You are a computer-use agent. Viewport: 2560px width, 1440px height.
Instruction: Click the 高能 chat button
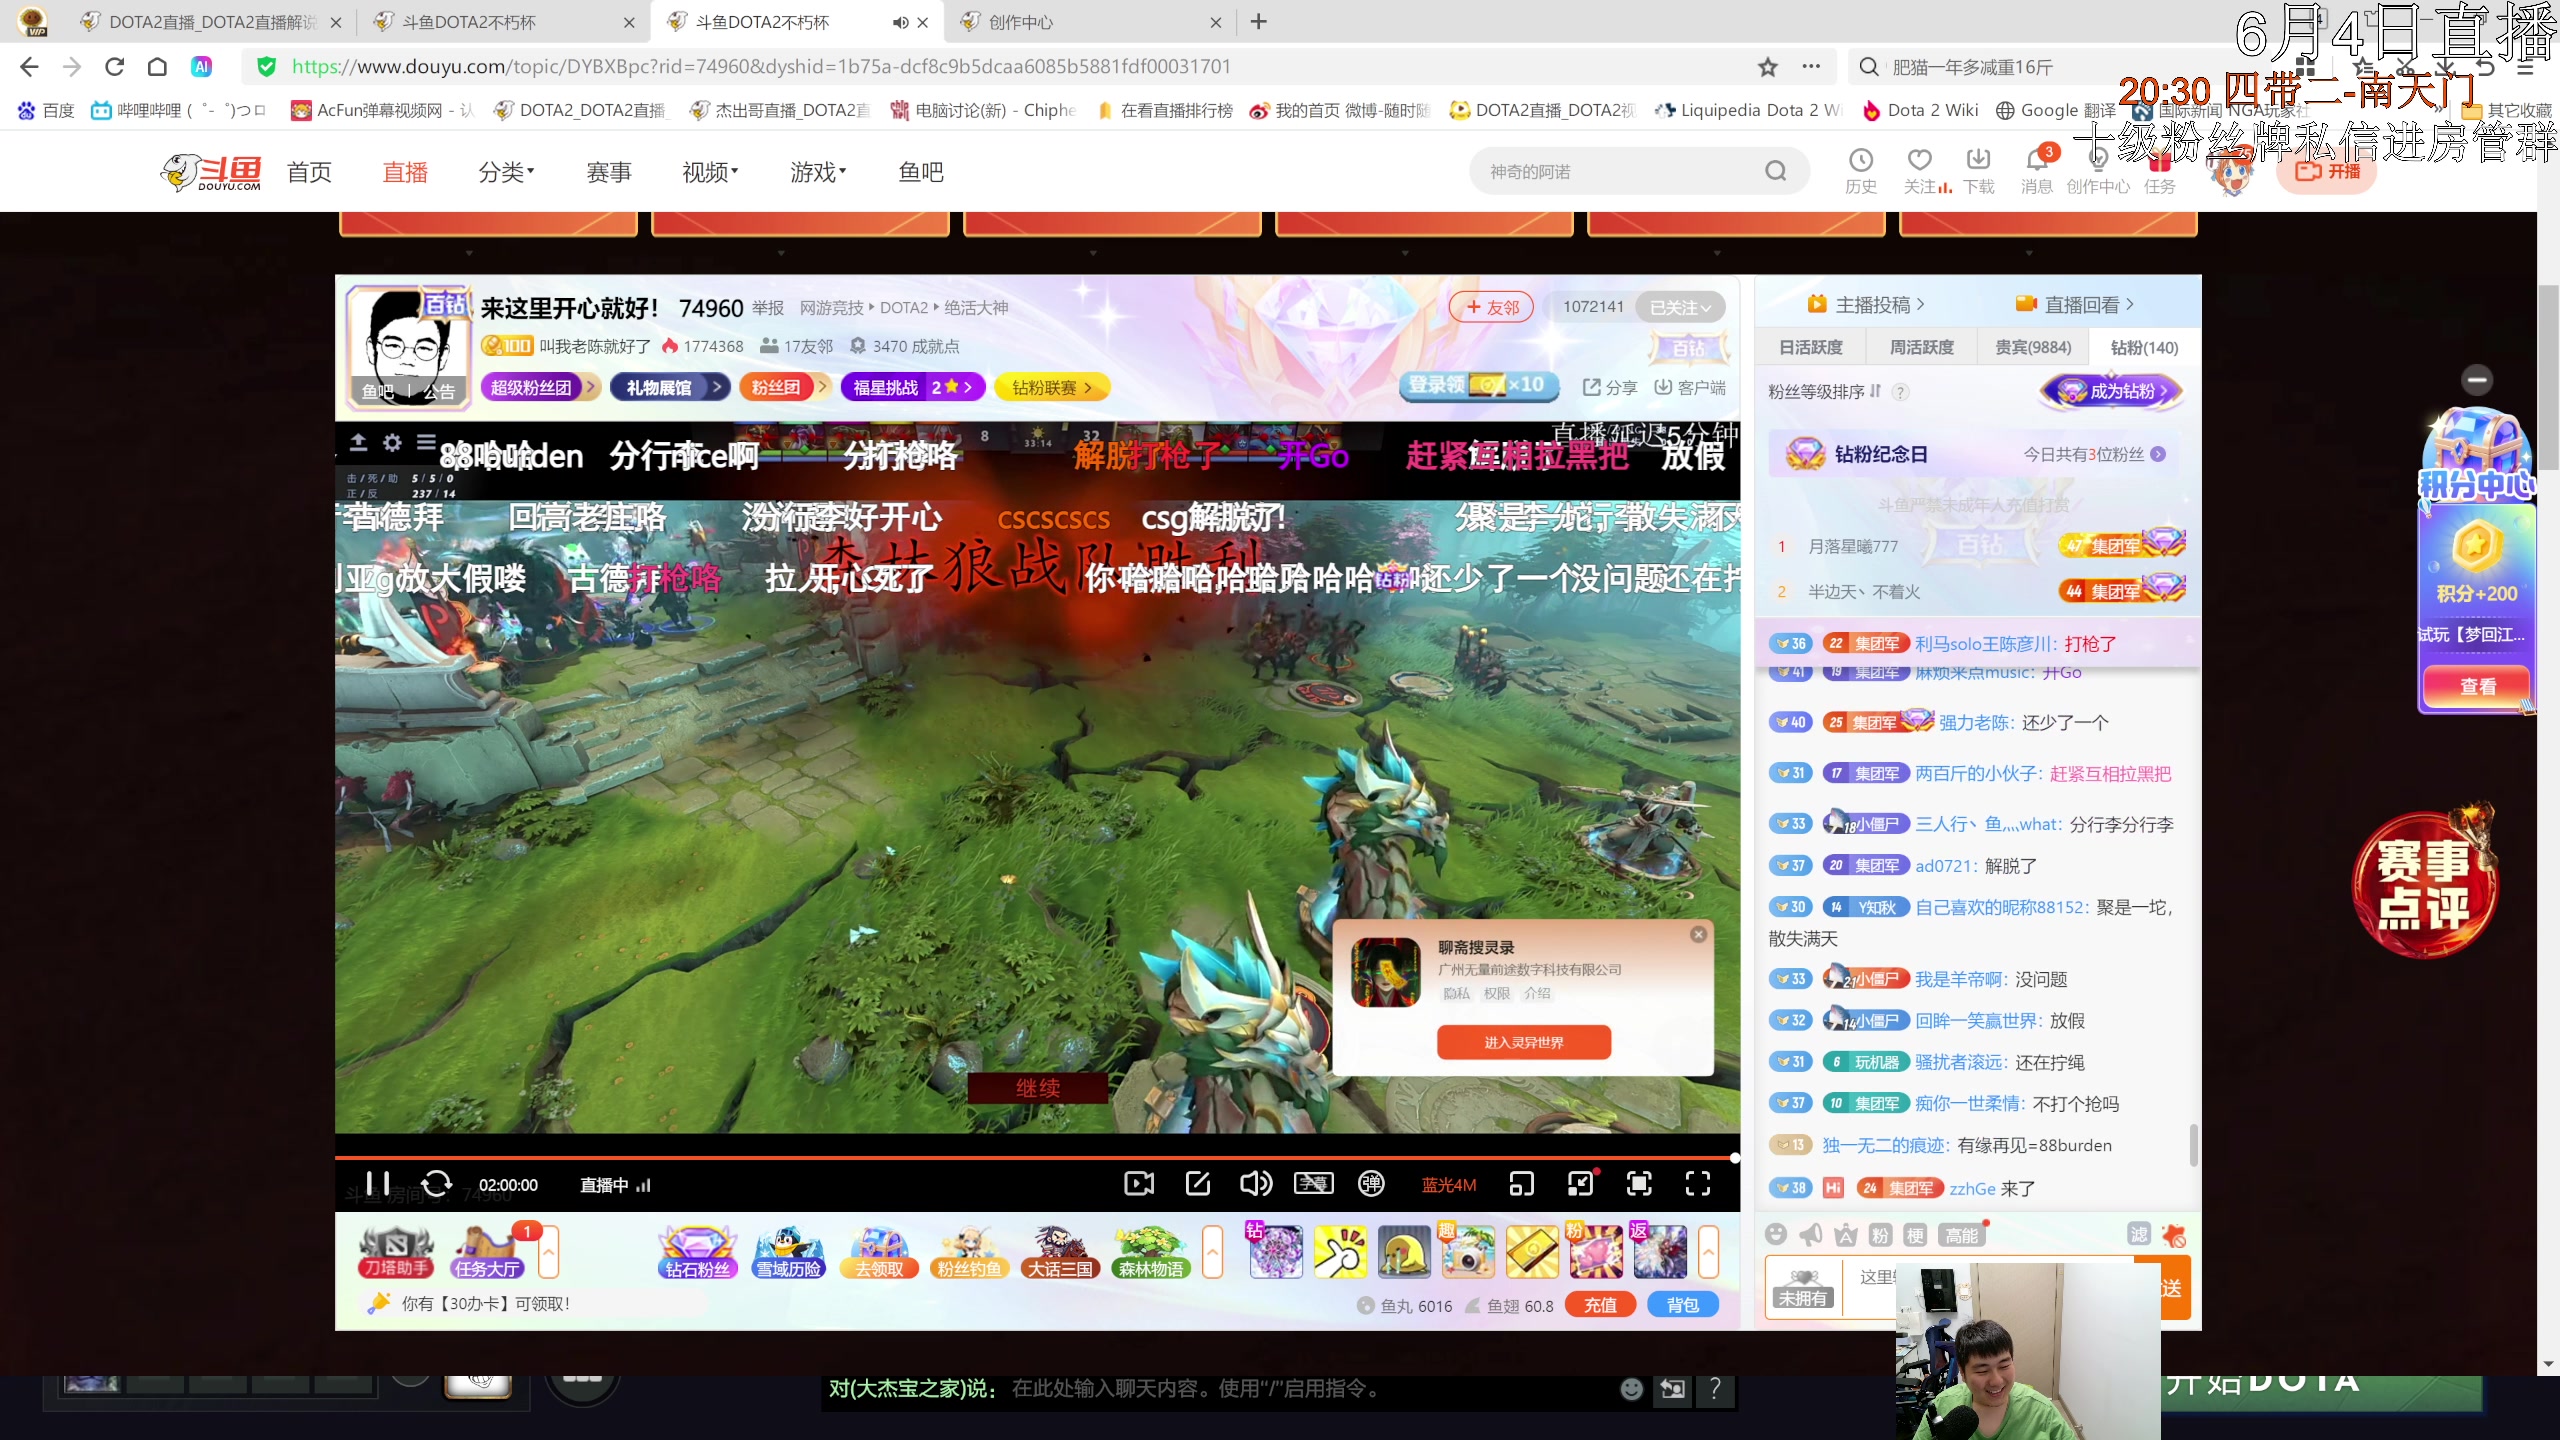[x=1961, y=1235]
